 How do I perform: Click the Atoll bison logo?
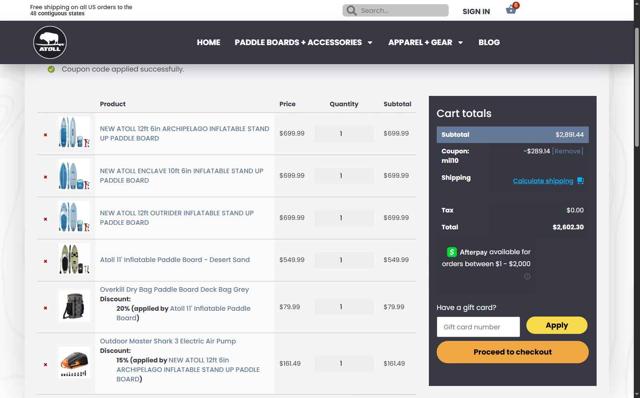[x=50, y=42]
